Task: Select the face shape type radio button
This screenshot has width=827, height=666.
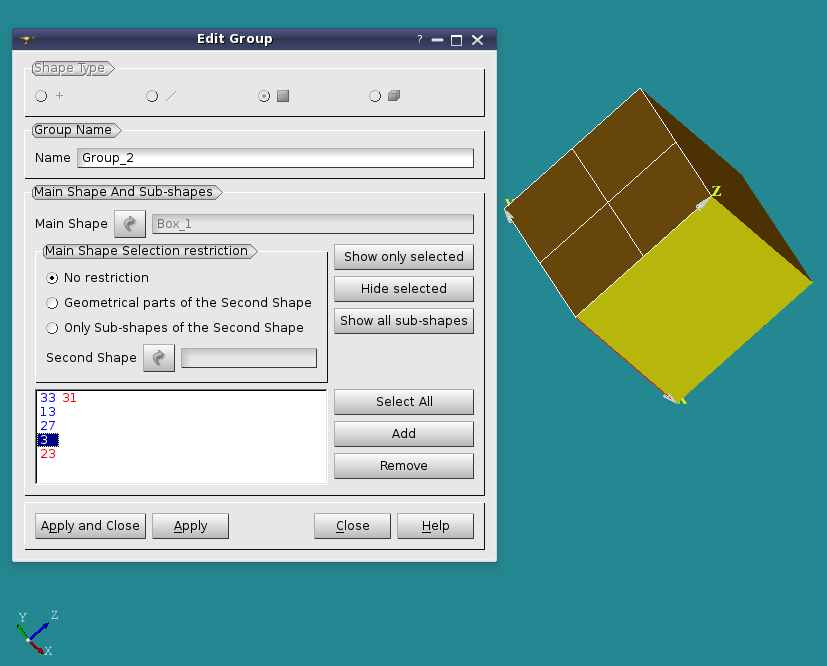Action: [264, 96]
